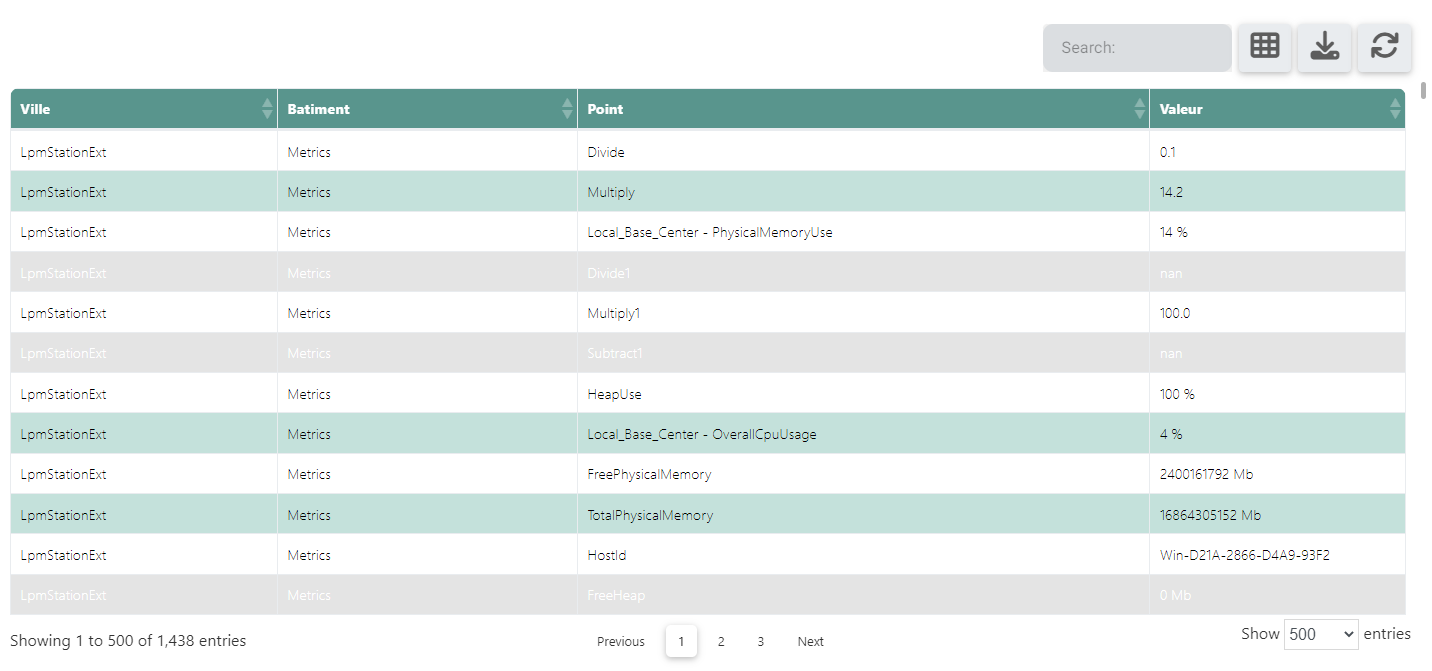Refresh the table with the reload icon

pos(1384,47)
